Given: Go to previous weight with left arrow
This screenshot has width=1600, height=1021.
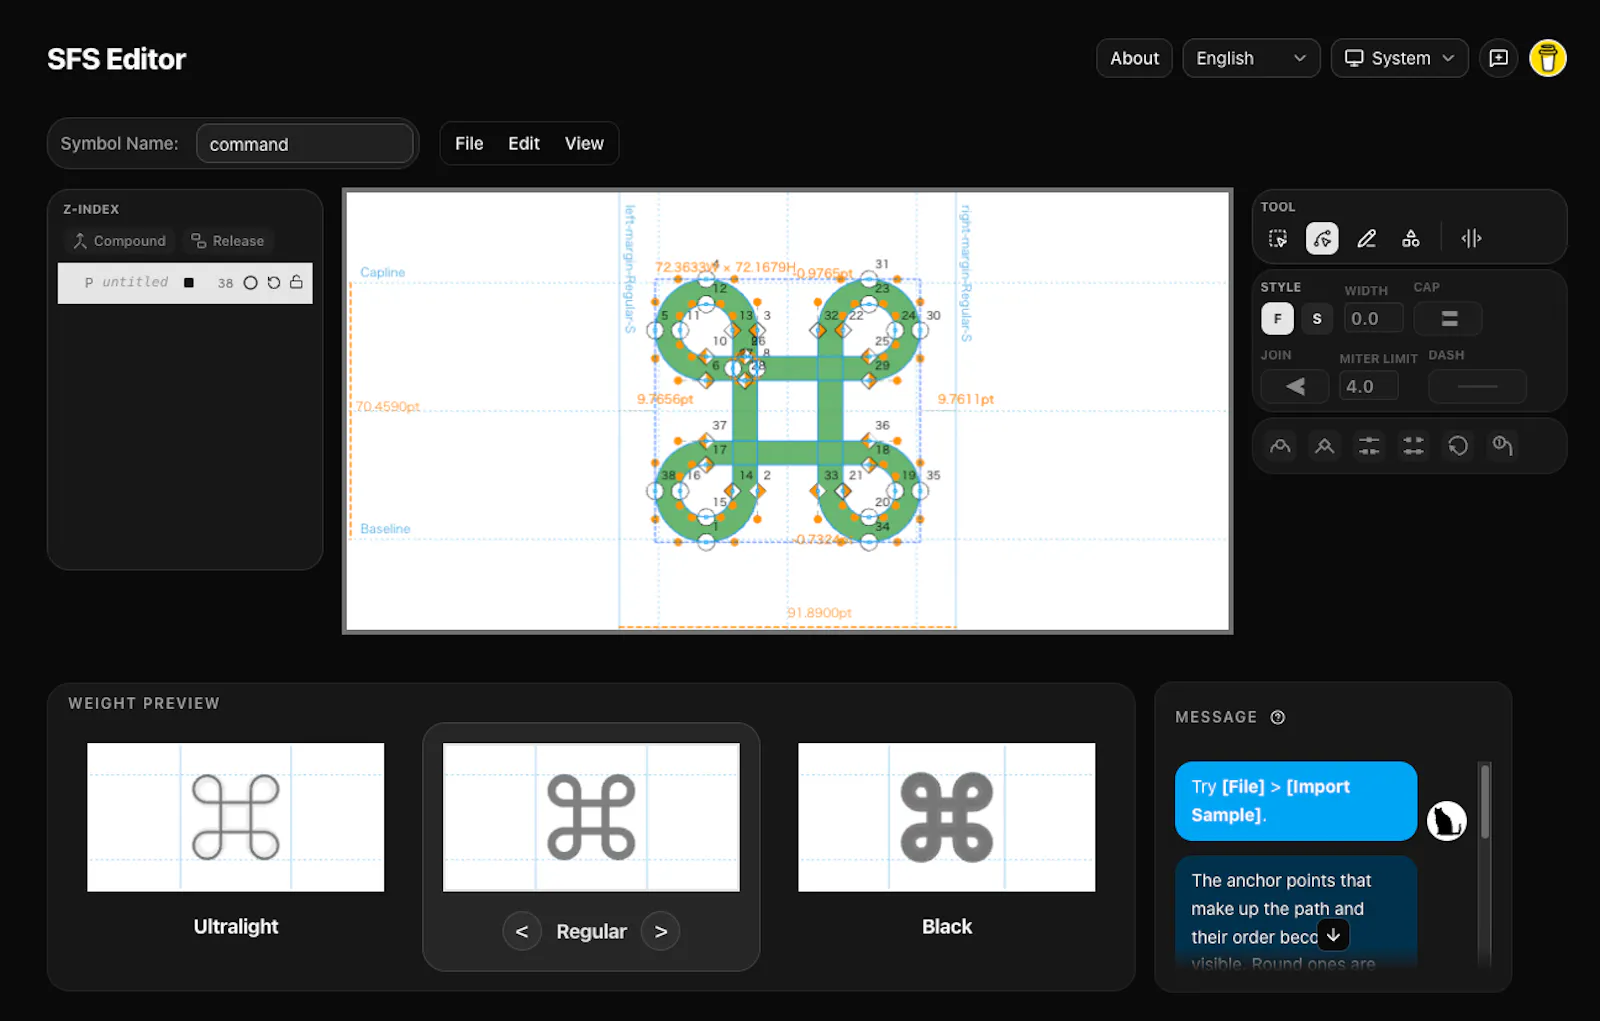Looking at the screenshot, I should click(522, 931).
